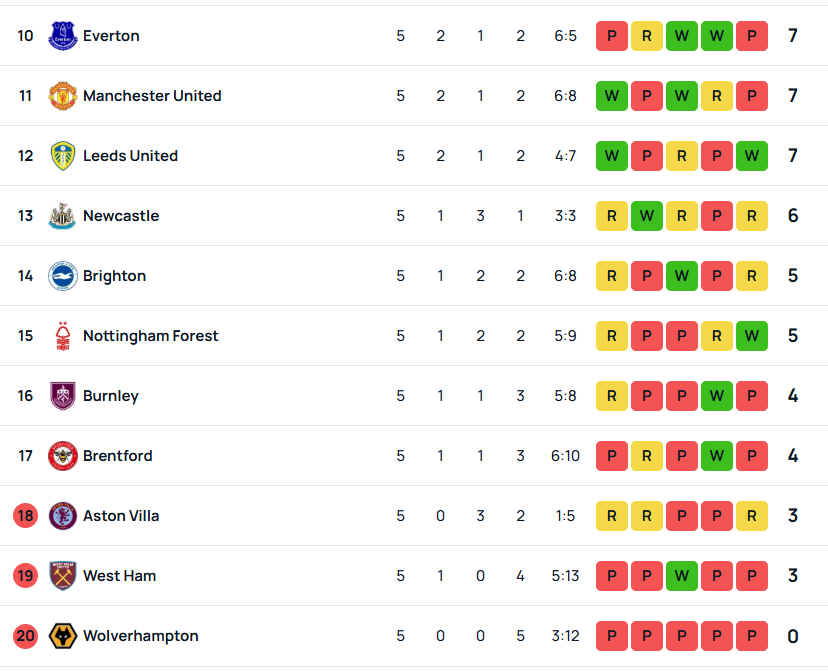Click the red position 20 badge
828x671 pixels.
point(25,636)
